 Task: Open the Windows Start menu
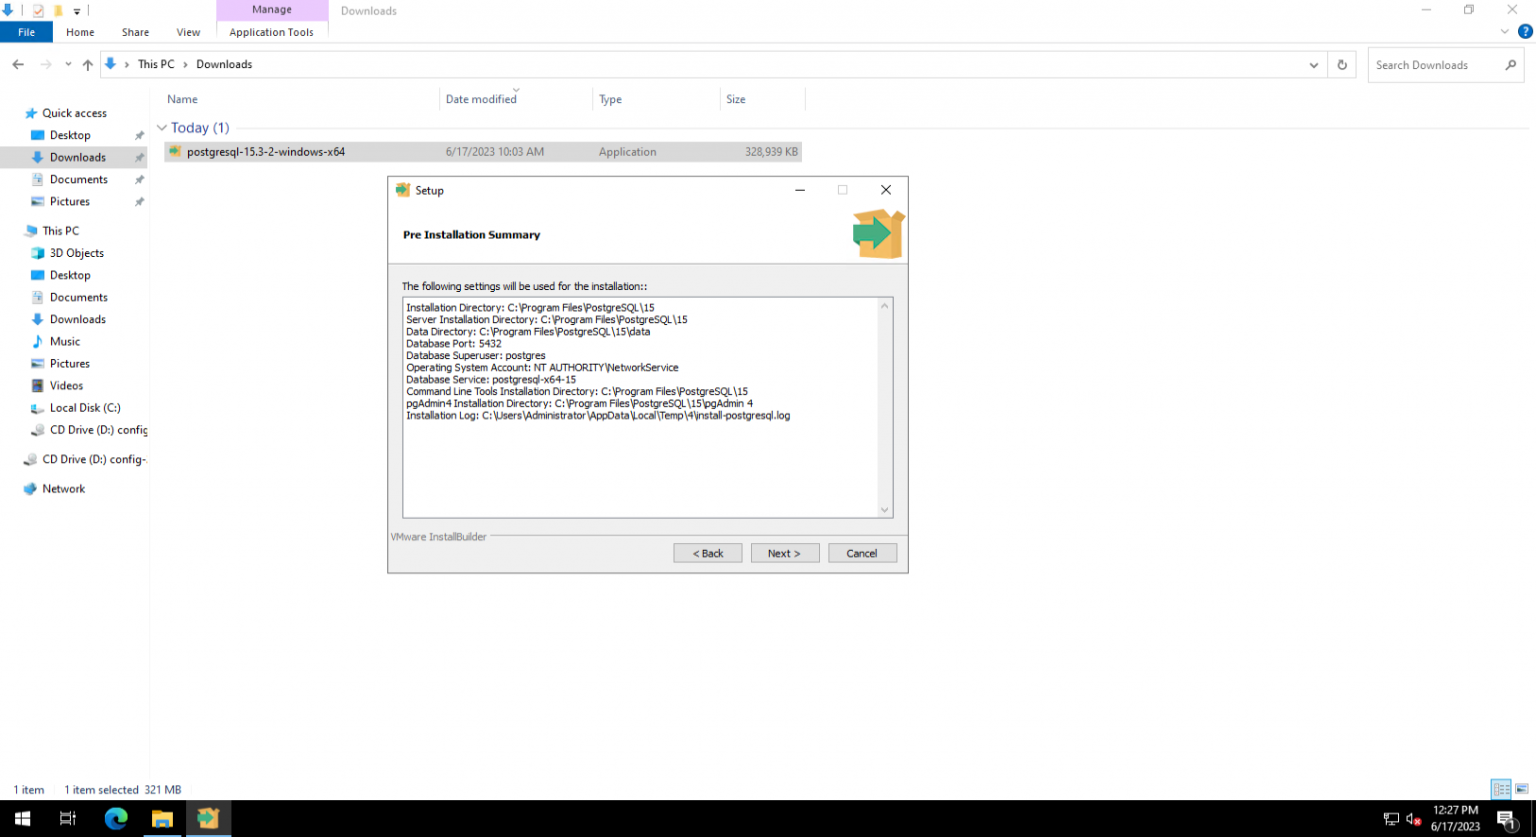coord(22,818)
